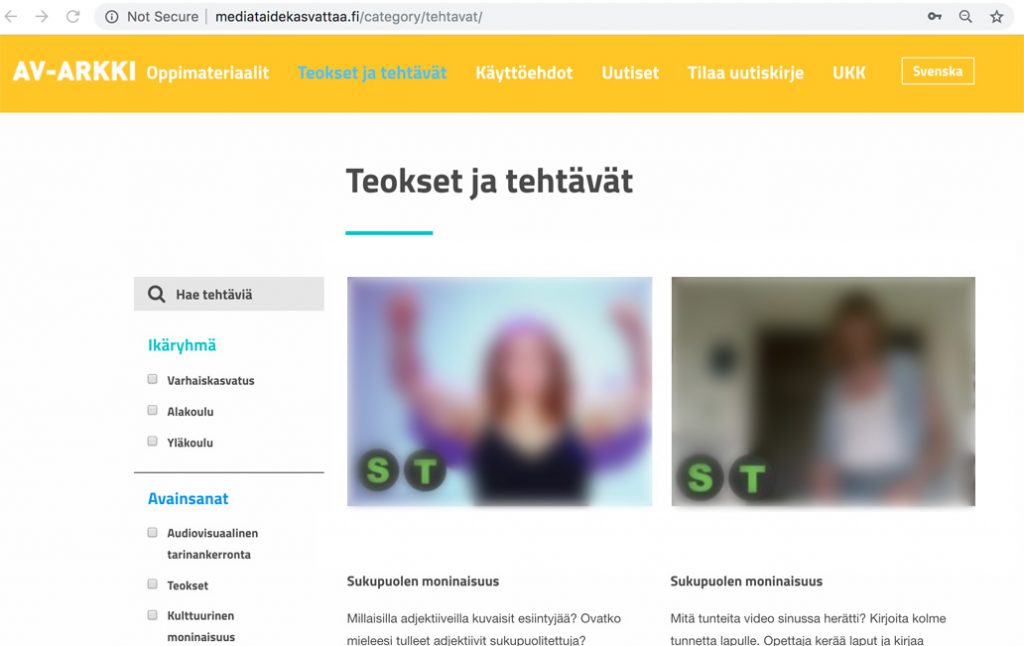Check the Yläkoulu age group filter
Screen dimensions: 1024x646
(x=152, y=442)
